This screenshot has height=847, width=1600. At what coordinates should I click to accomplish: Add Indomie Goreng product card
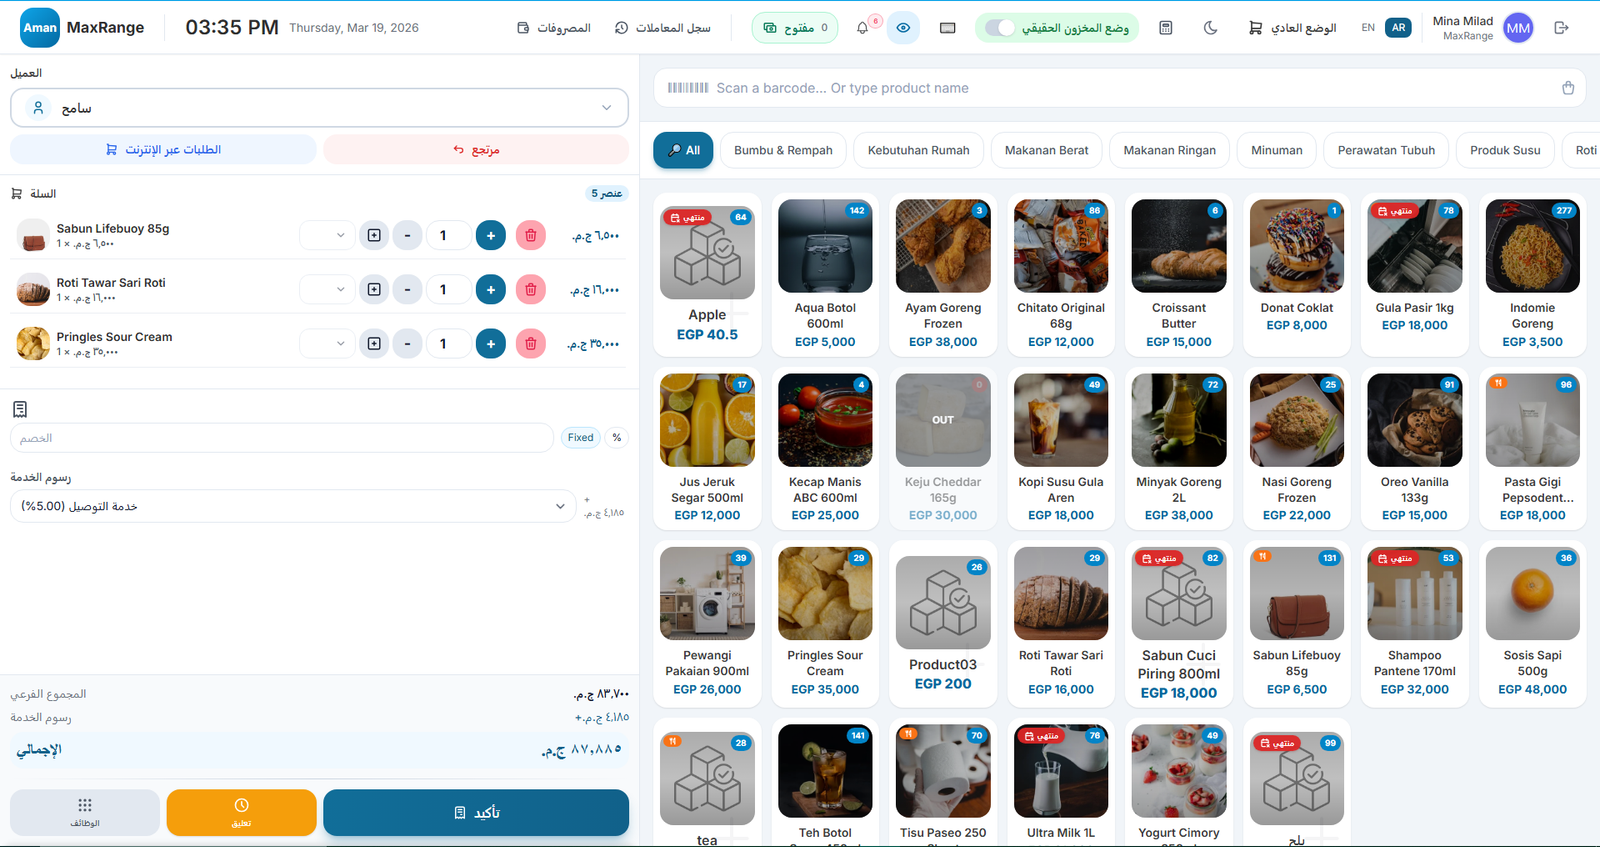click(1533, 275)
